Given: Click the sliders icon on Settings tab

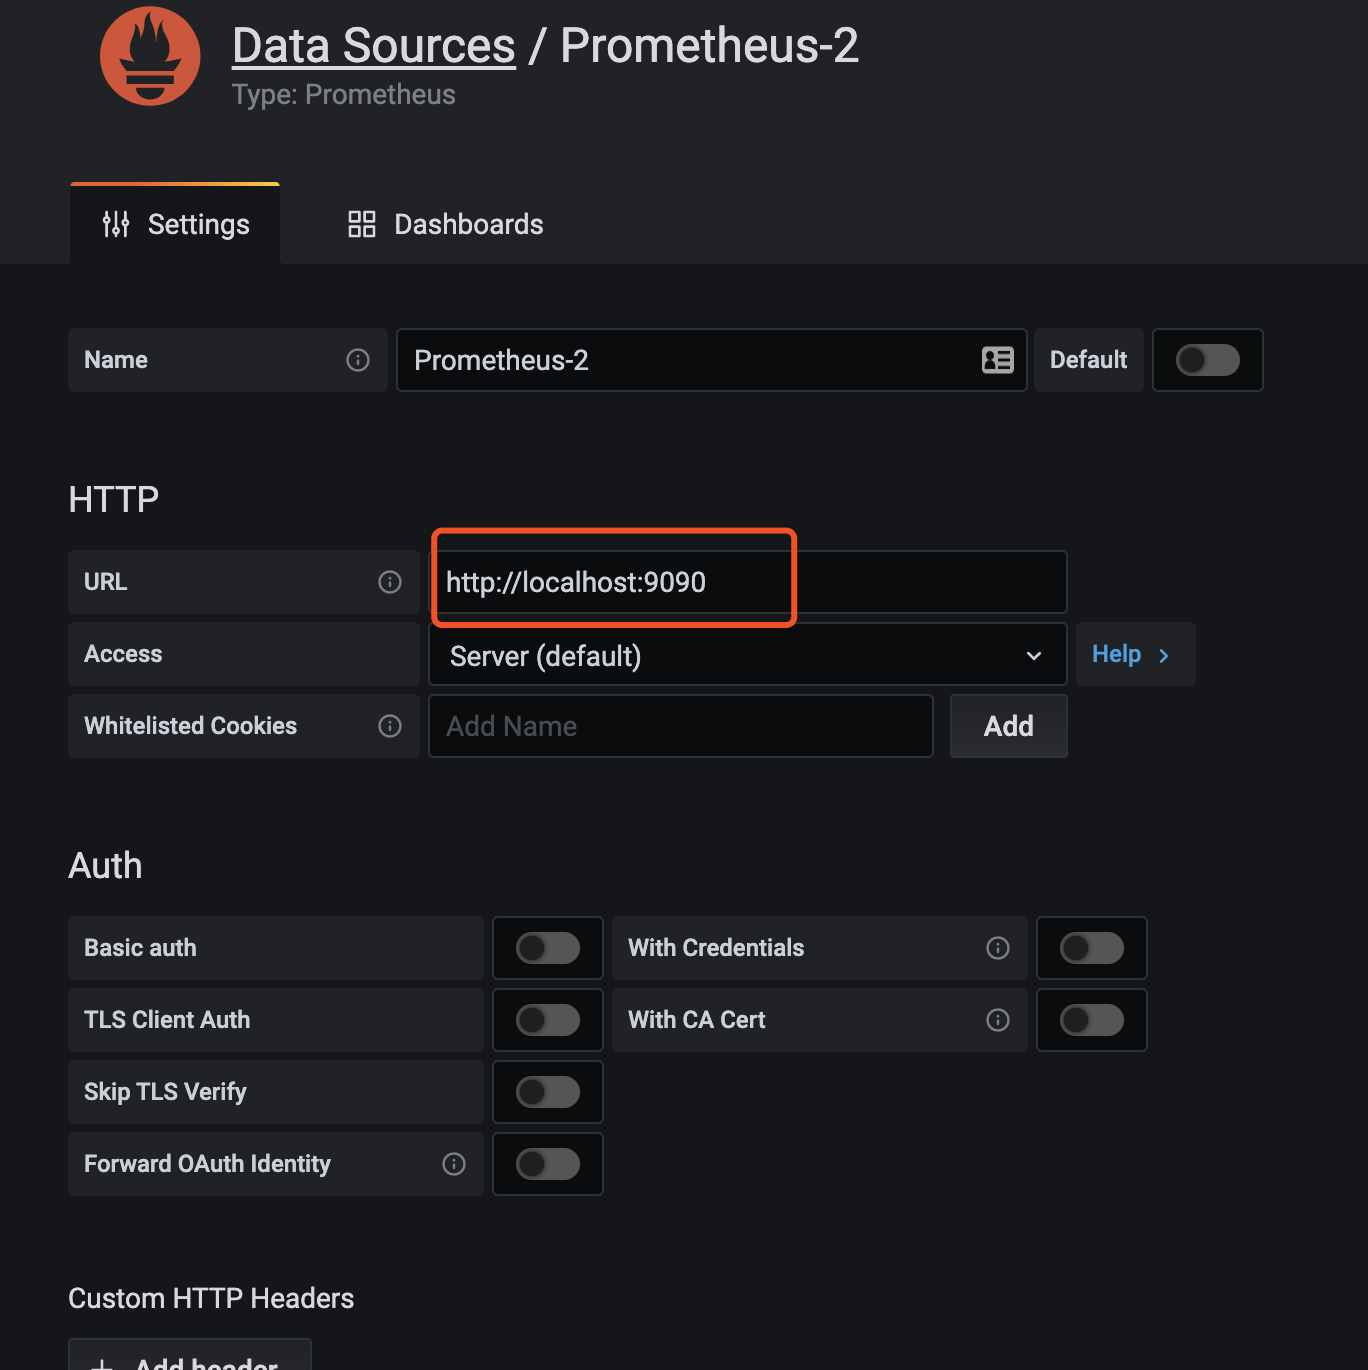Looking at the screenshot, I should 116,224.
